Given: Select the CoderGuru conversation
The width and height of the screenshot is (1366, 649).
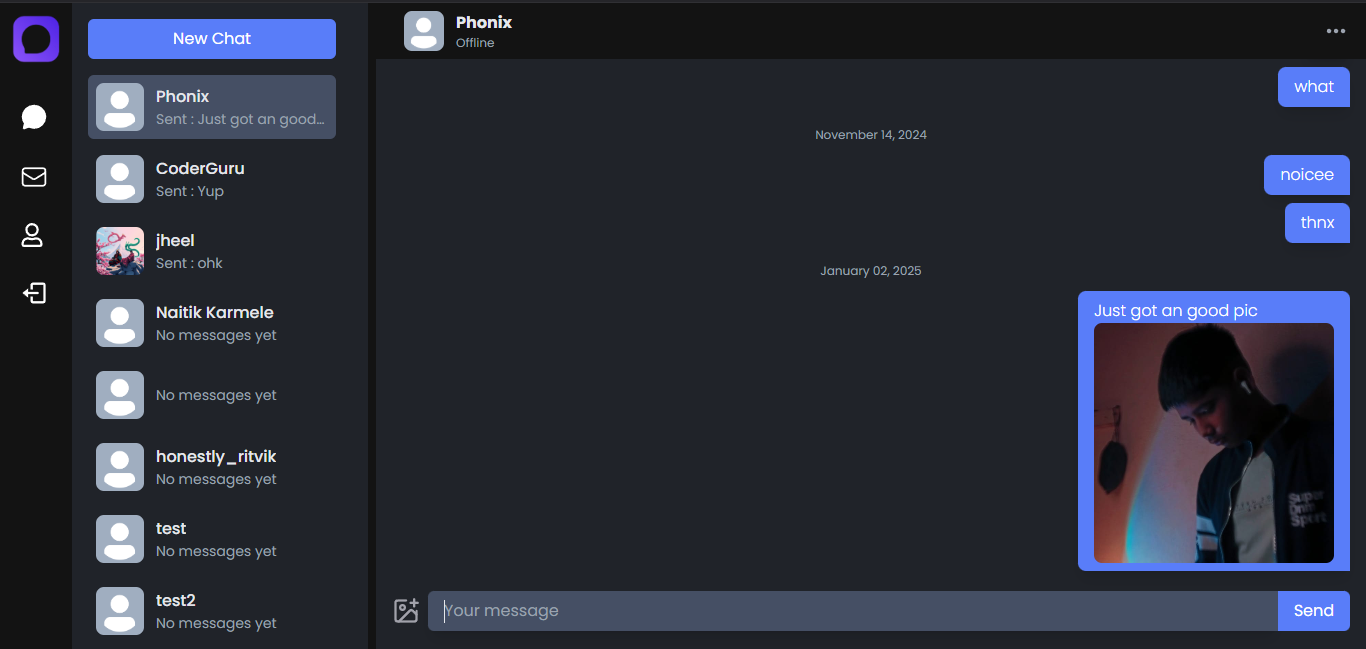Looking at the screenshot, I should click(x=212, y=179).
